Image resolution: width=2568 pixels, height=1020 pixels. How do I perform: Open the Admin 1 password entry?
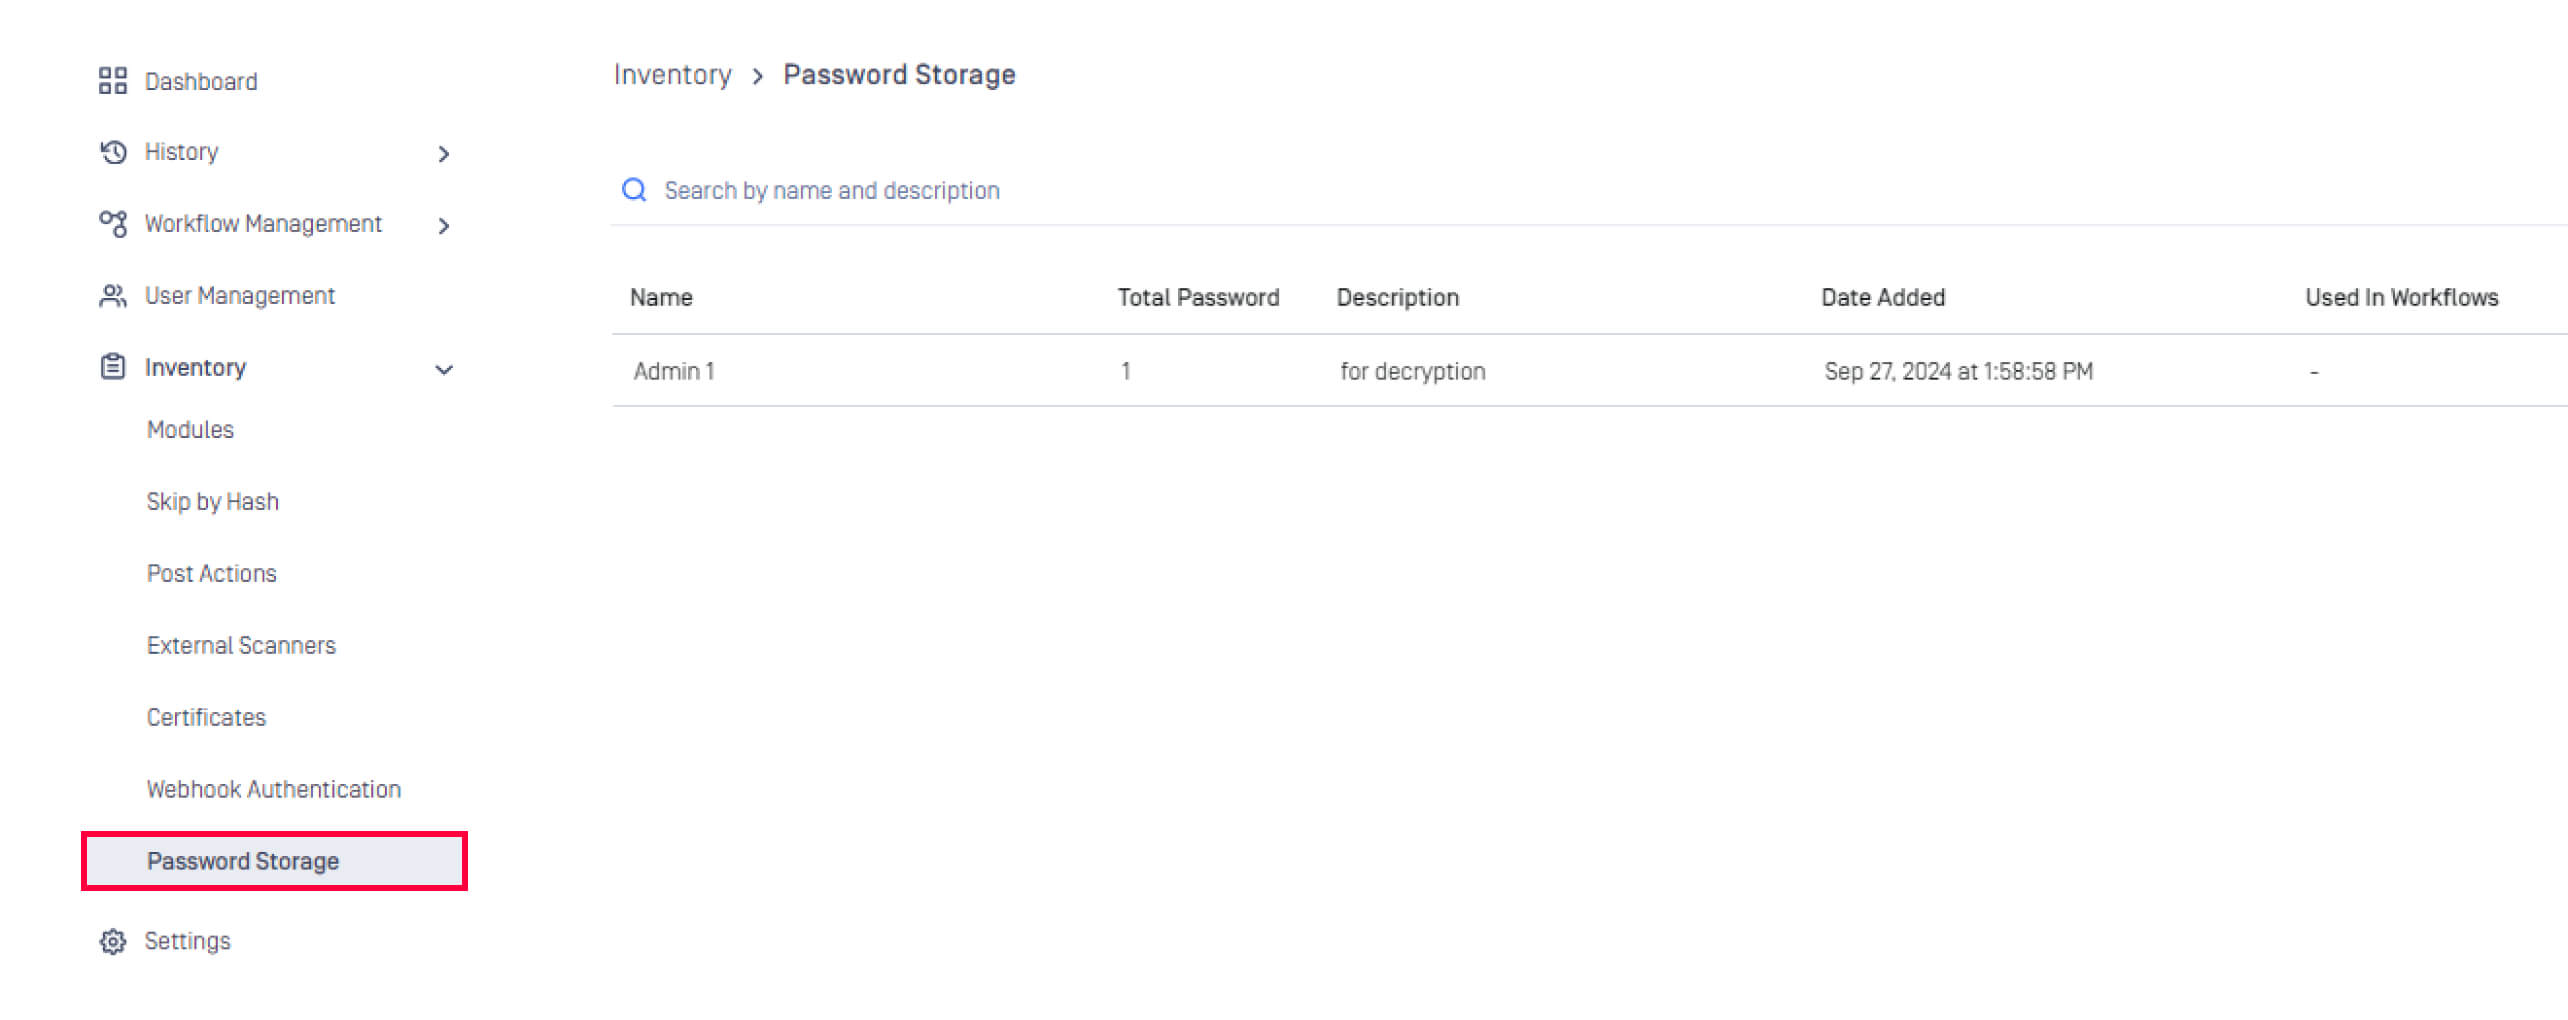674,372
